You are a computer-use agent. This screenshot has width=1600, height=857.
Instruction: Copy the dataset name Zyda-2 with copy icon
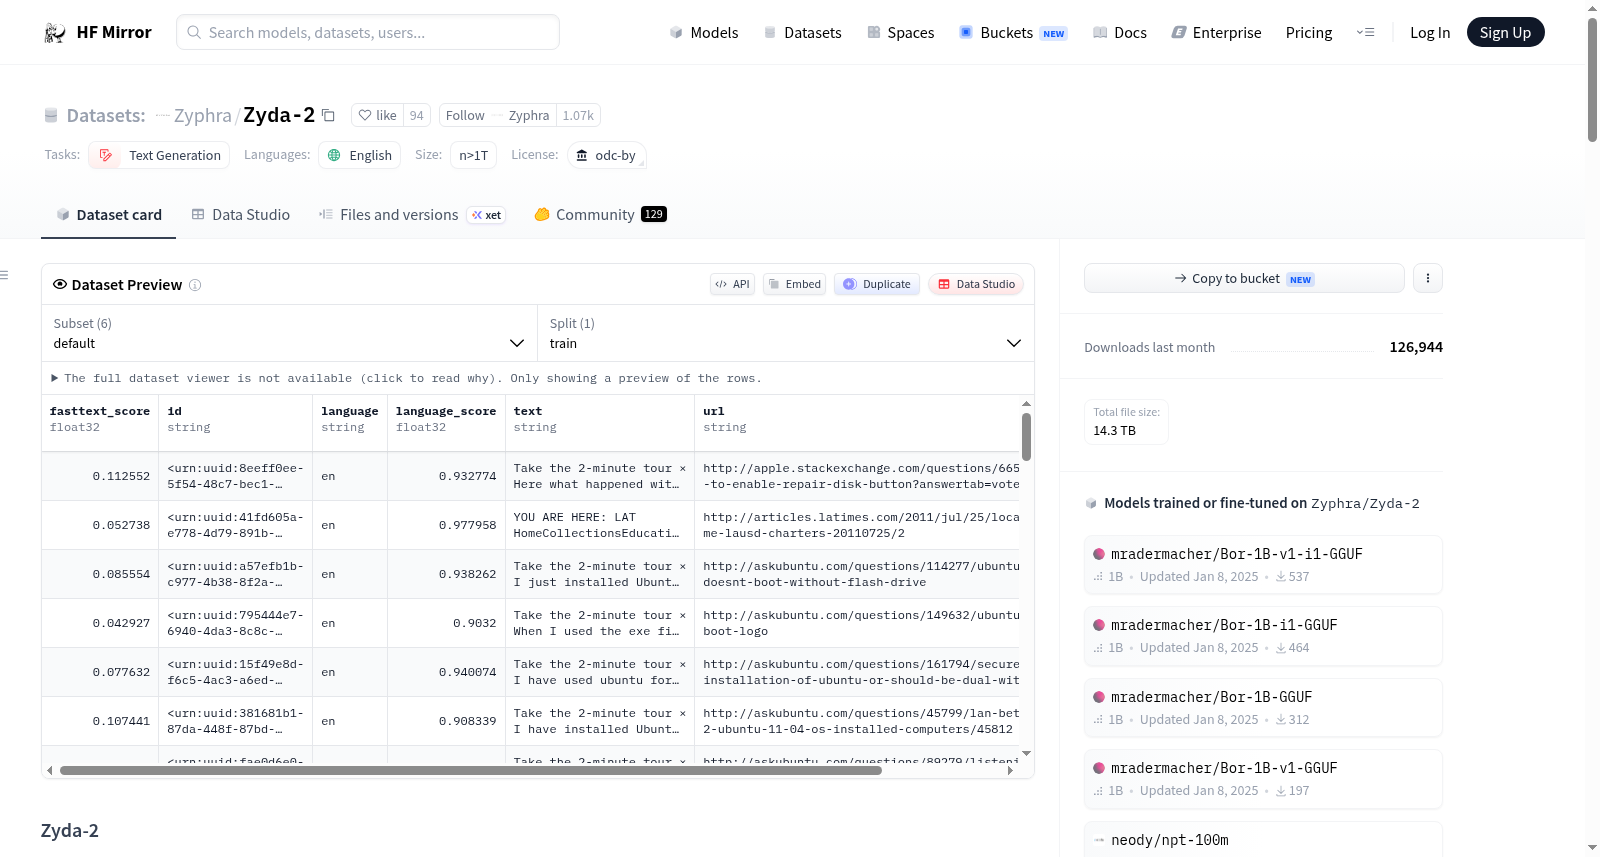coord(328,115)
